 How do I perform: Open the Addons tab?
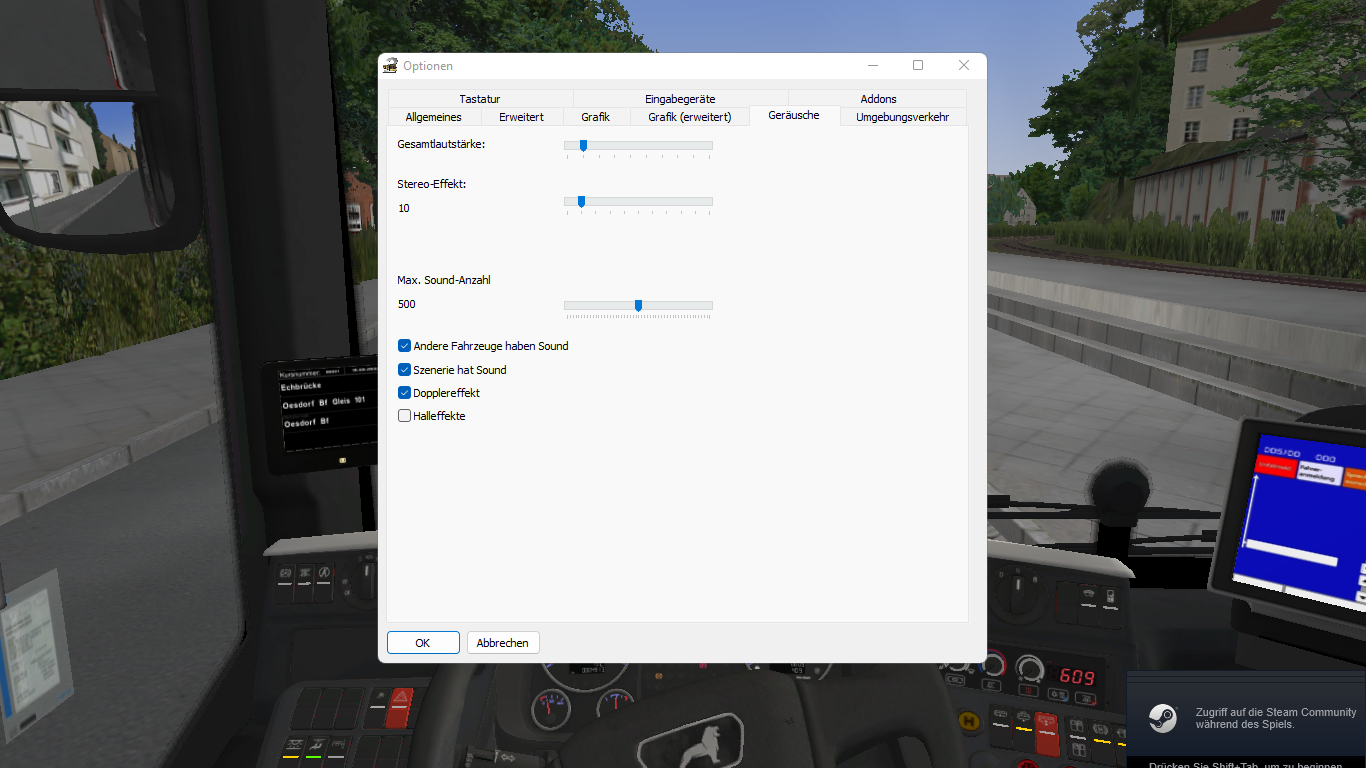pos(878,99)
